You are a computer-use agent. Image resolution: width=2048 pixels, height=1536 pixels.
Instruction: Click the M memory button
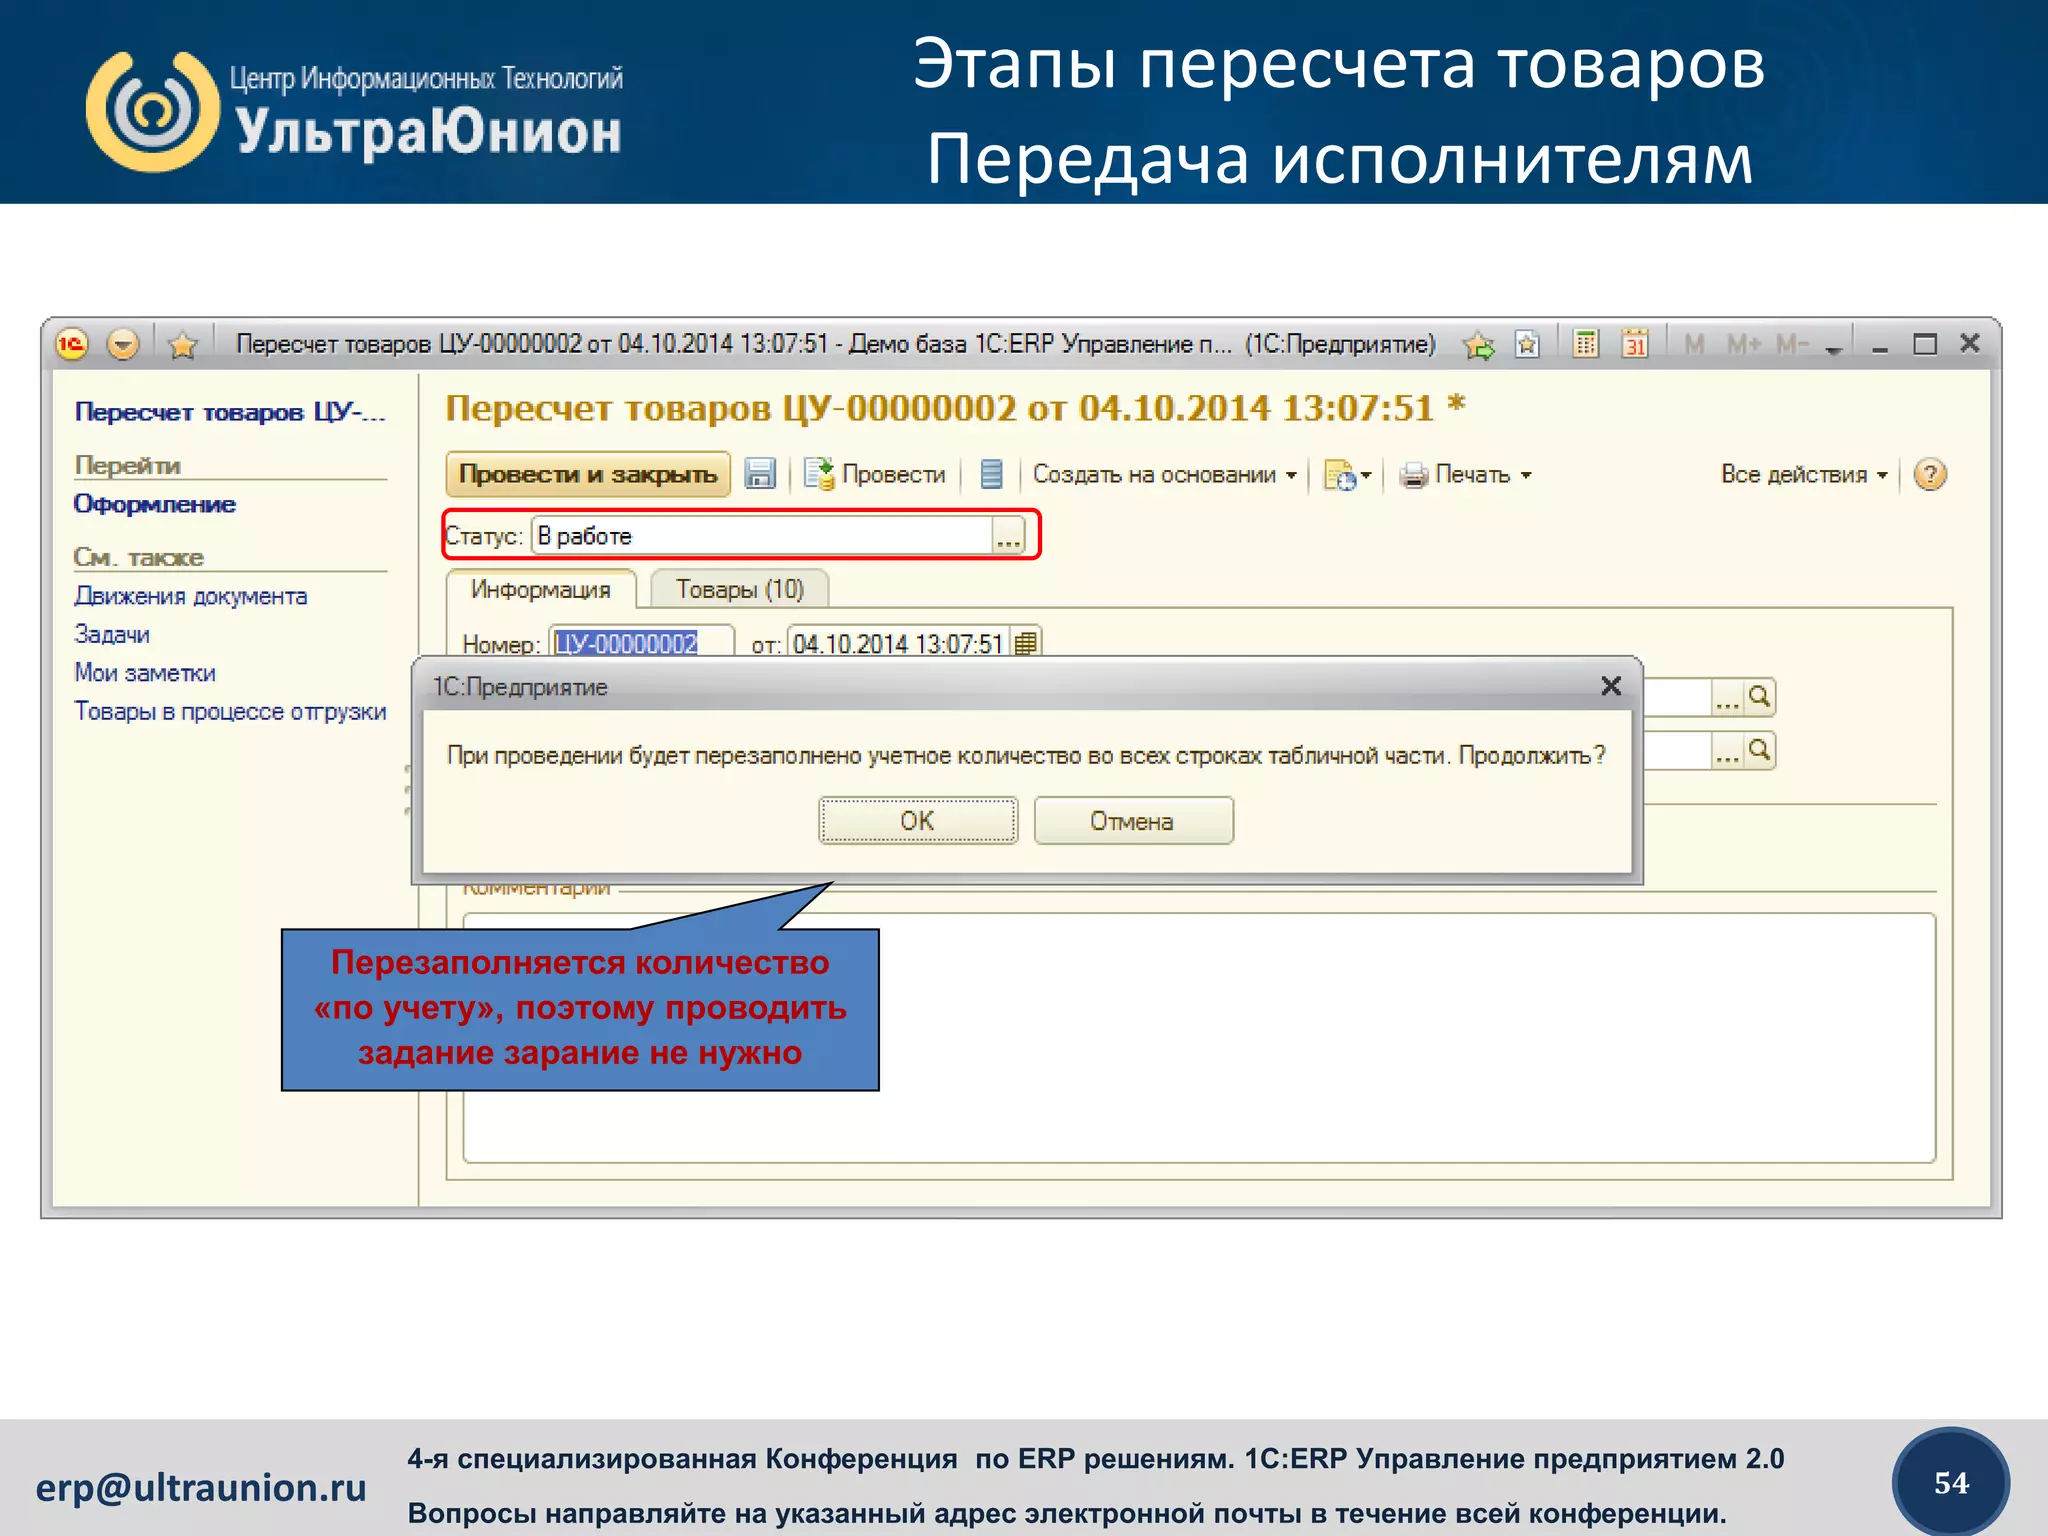(1694, 344)
